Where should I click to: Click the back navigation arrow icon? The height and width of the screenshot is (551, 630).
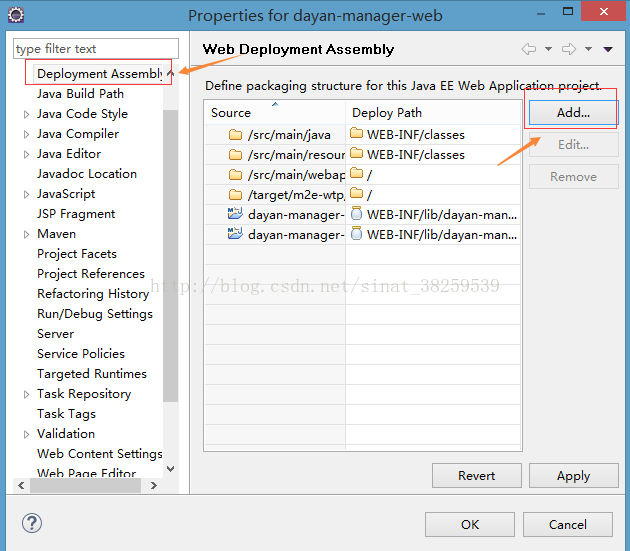(x=529, y=49)
